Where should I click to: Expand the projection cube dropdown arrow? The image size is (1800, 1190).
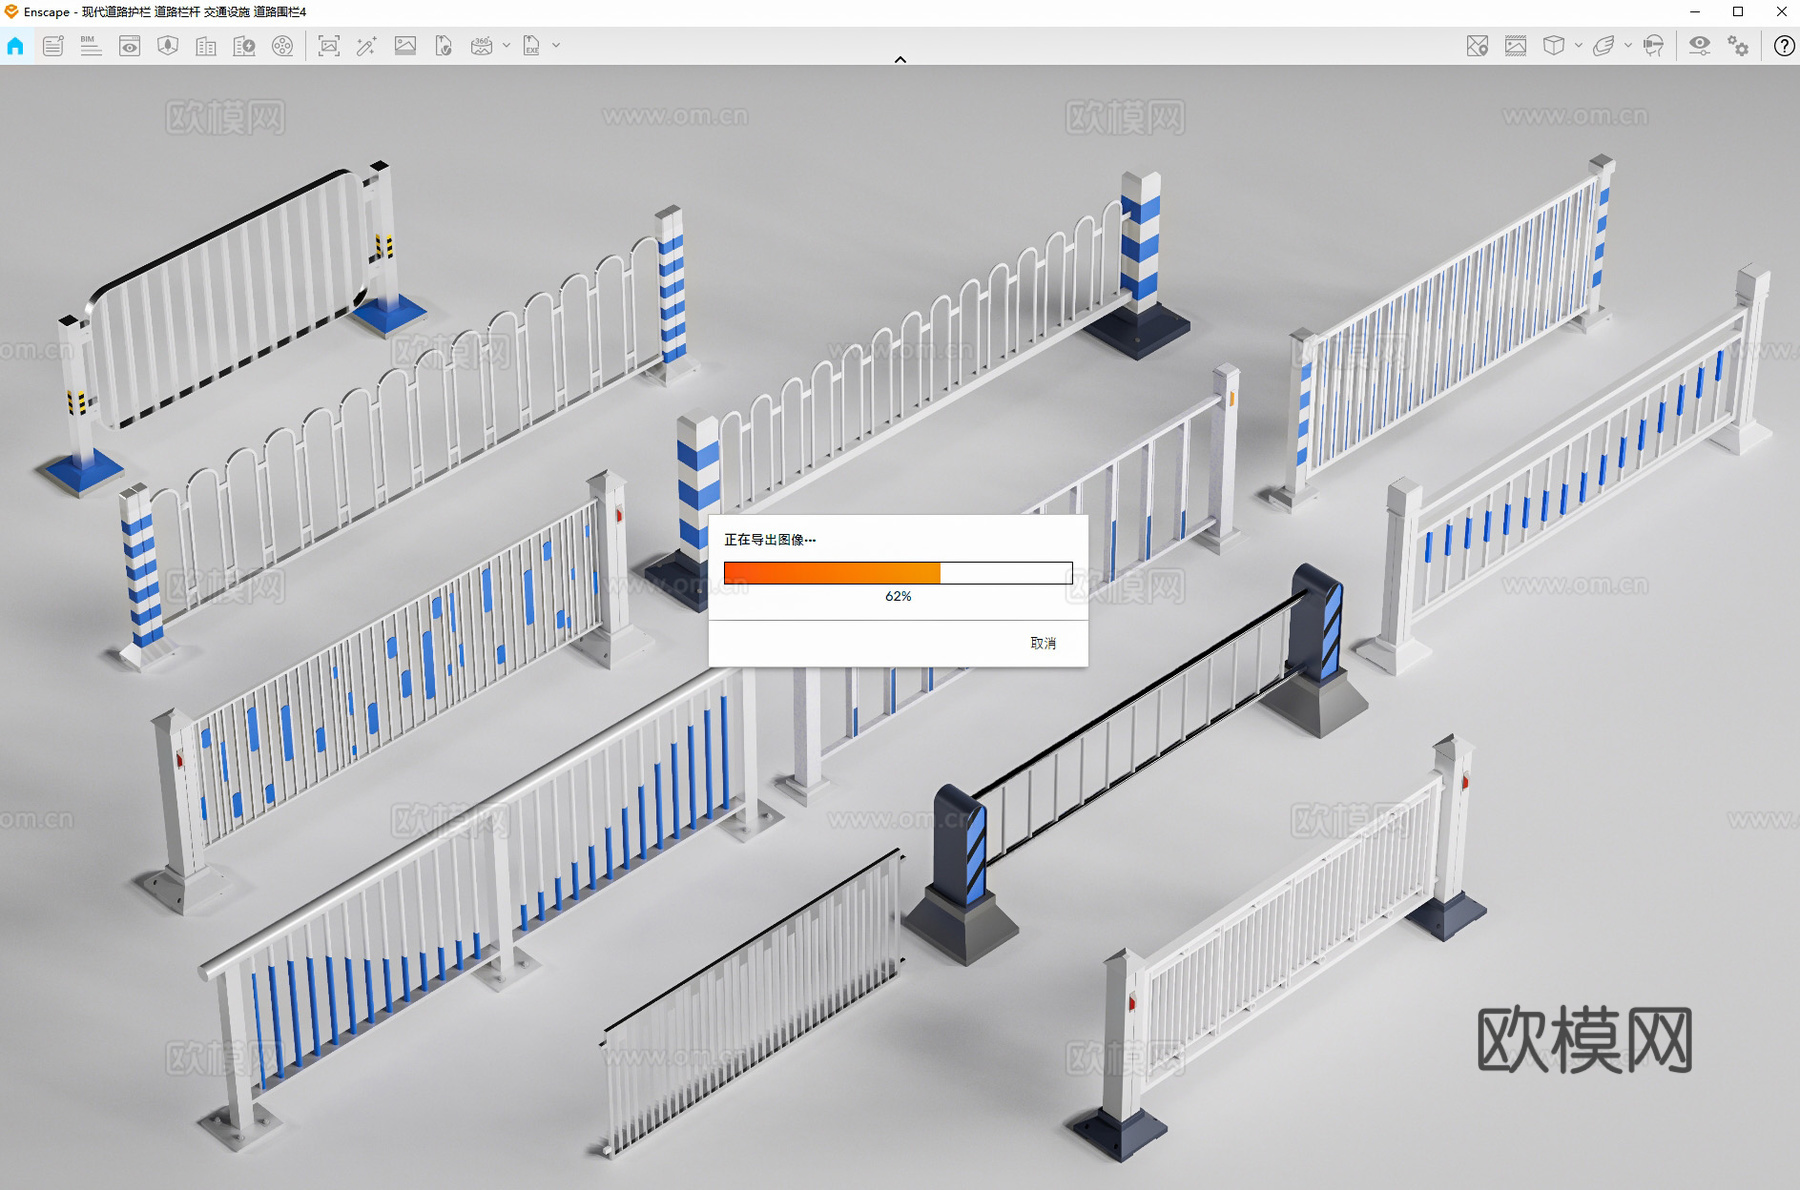tap(1578, 46)
